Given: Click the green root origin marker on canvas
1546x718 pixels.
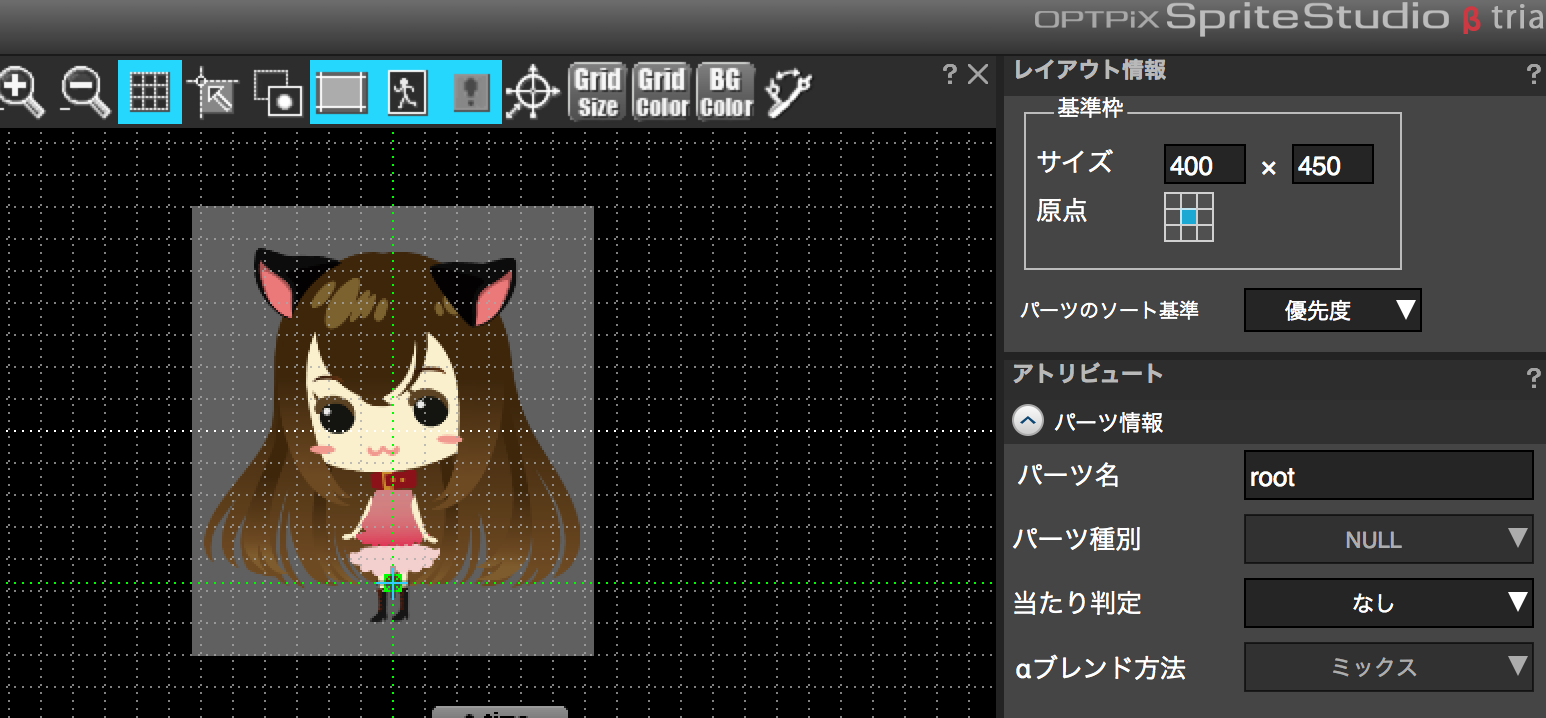Looking at the screenshot, I should 392,582.
